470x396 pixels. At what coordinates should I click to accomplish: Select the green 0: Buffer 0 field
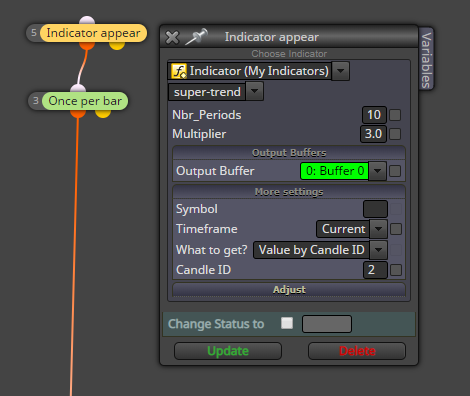tap(334, 171)
